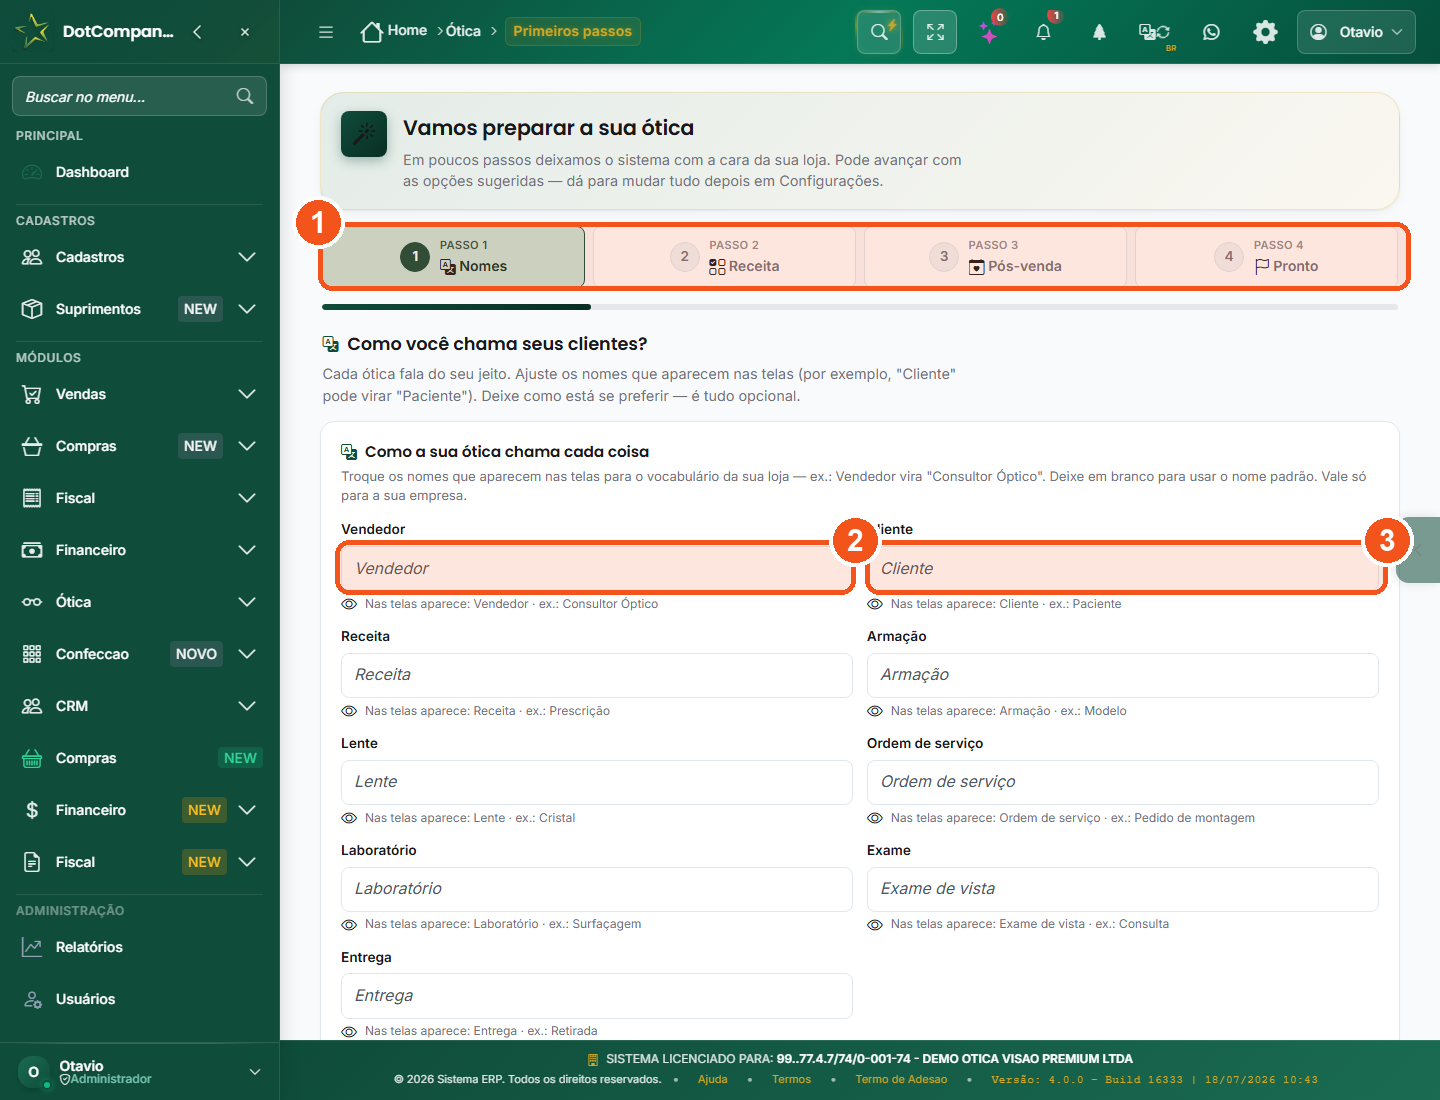
Task: Click the Entrega input field
Action: (x=596, y=996)
